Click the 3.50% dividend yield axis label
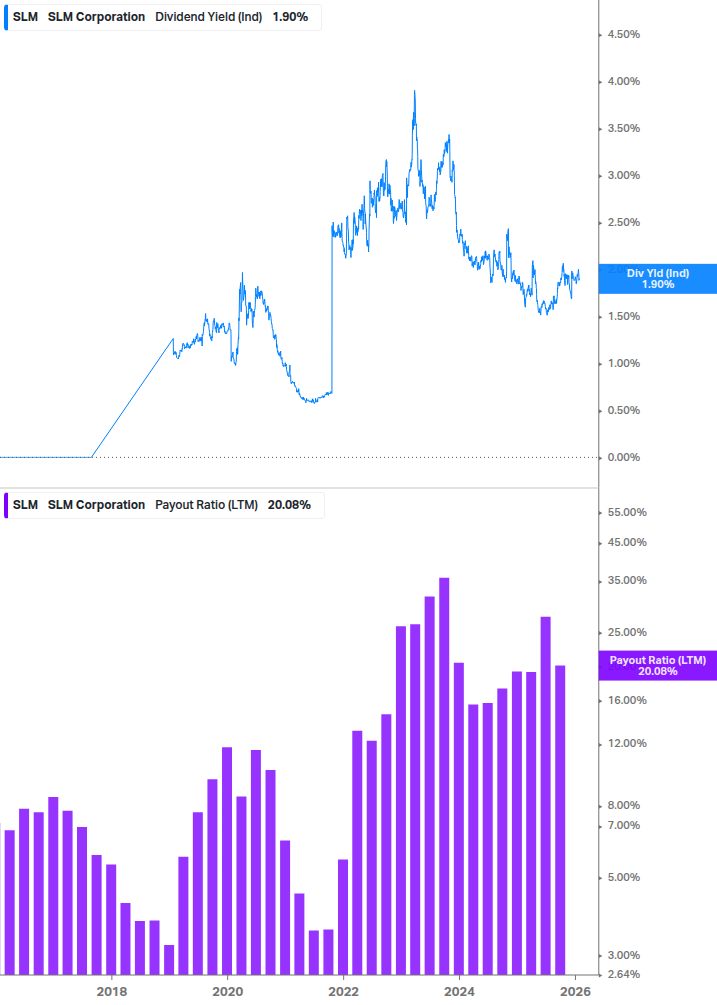 tap(623, 128)
